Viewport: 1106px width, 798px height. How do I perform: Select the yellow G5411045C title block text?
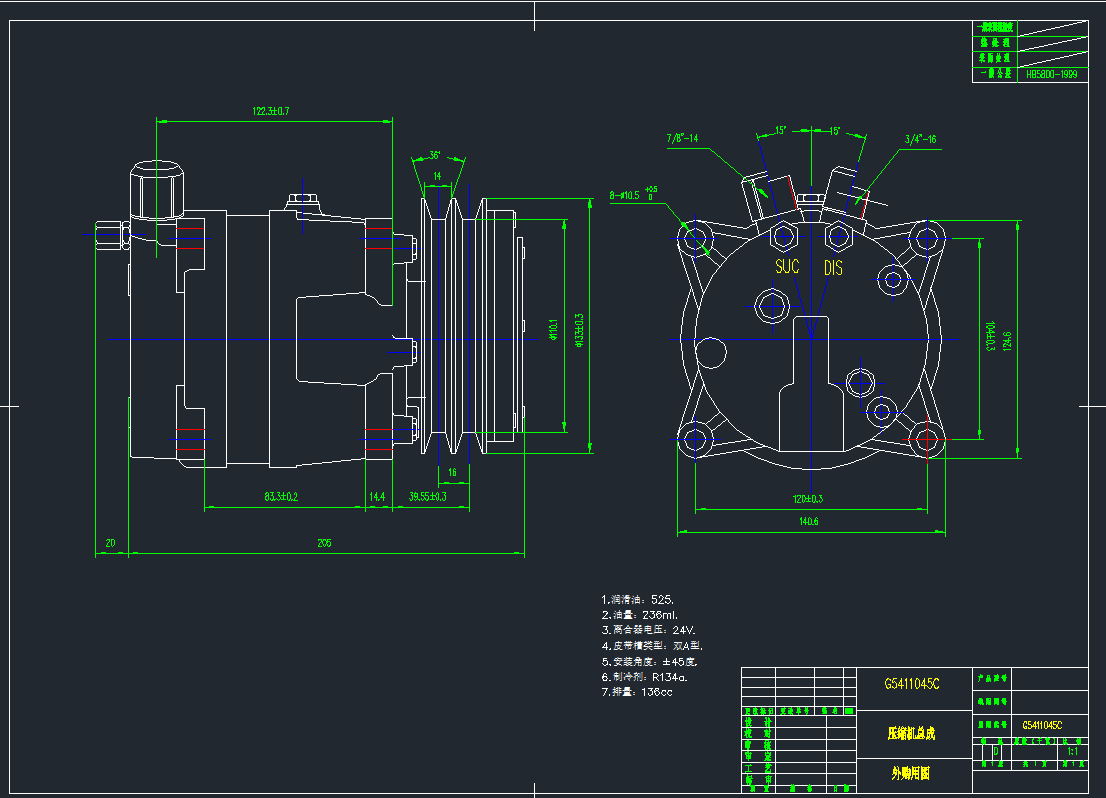[911, 685]
